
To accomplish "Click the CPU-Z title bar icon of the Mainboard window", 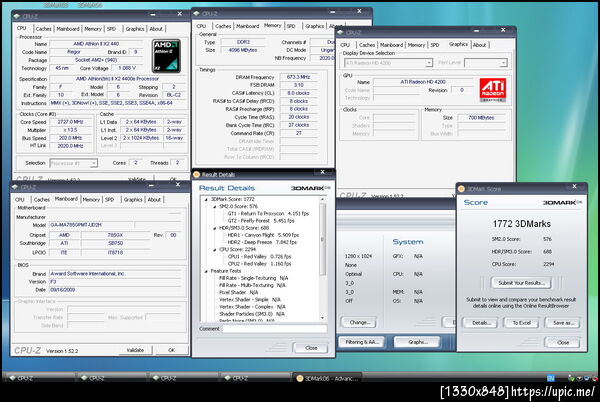I will (x=15, y=187).
